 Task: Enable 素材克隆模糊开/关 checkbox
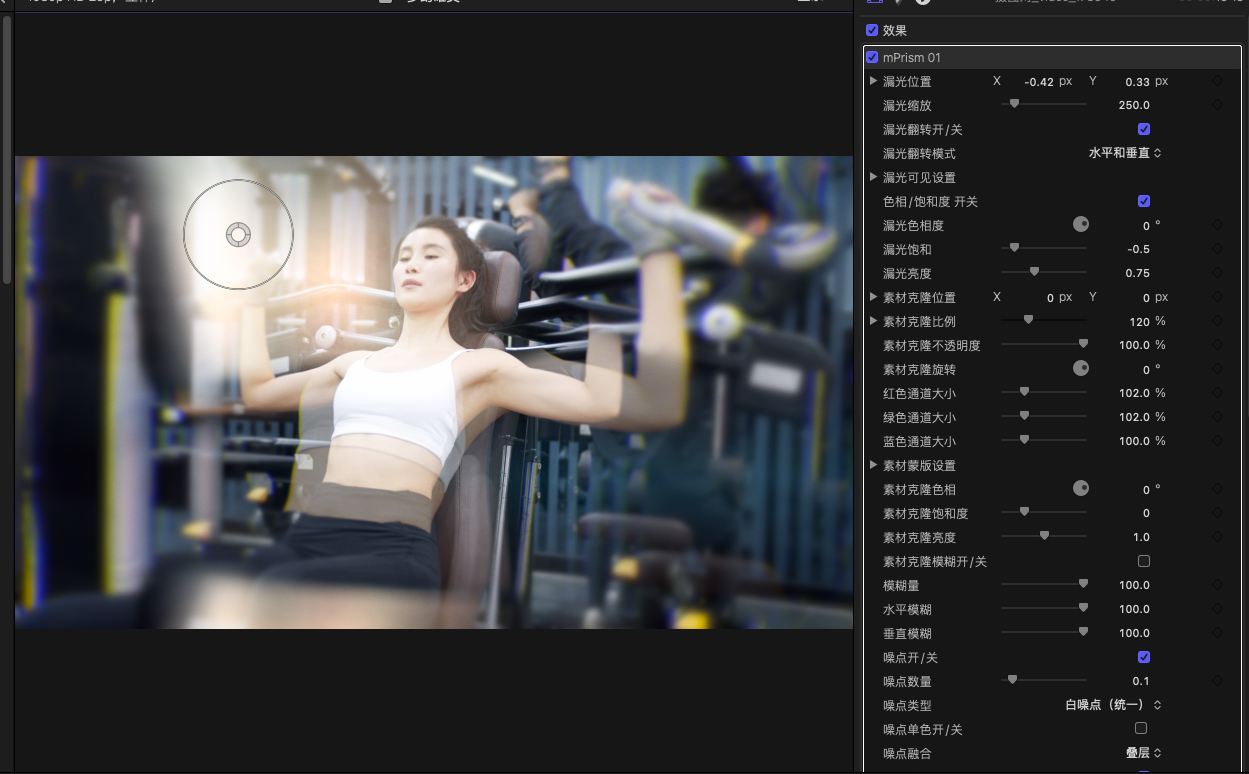click(1144, 561)
